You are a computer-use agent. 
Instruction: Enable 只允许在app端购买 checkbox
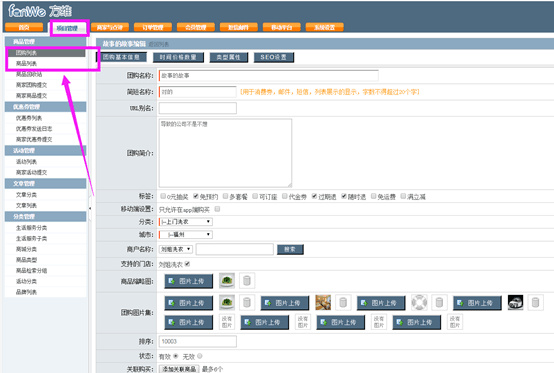coord(217,209)
